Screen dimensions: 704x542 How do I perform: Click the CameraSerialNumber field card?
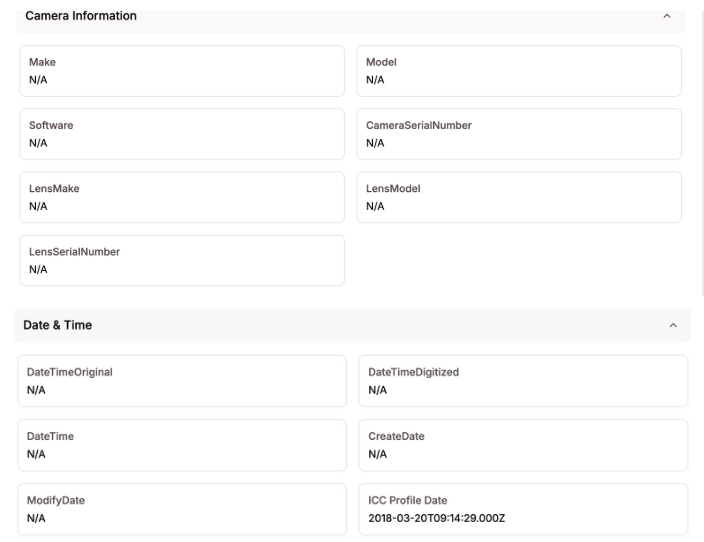[x=519, y=134]
